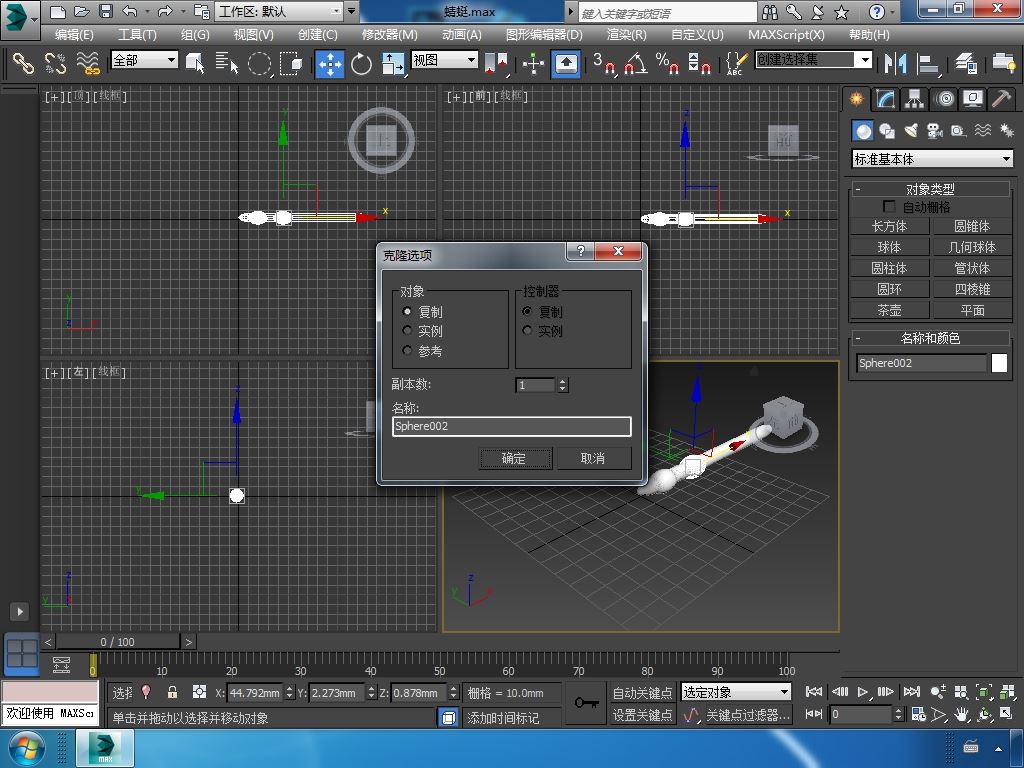Open the 渲染(R) menu
Image resolution: width=1024 pixels, height=768 pixels.
(626, 34)
